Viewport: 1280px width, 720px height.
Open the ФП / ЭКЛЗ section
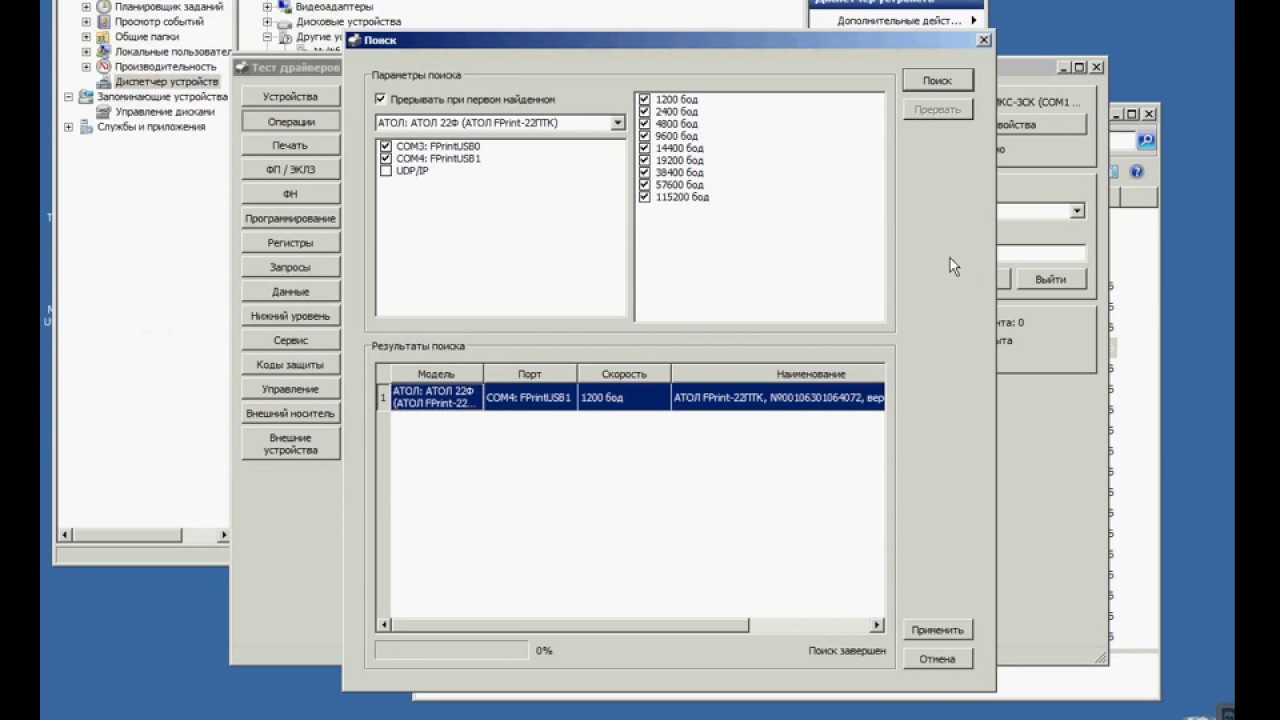click(290, 170)
